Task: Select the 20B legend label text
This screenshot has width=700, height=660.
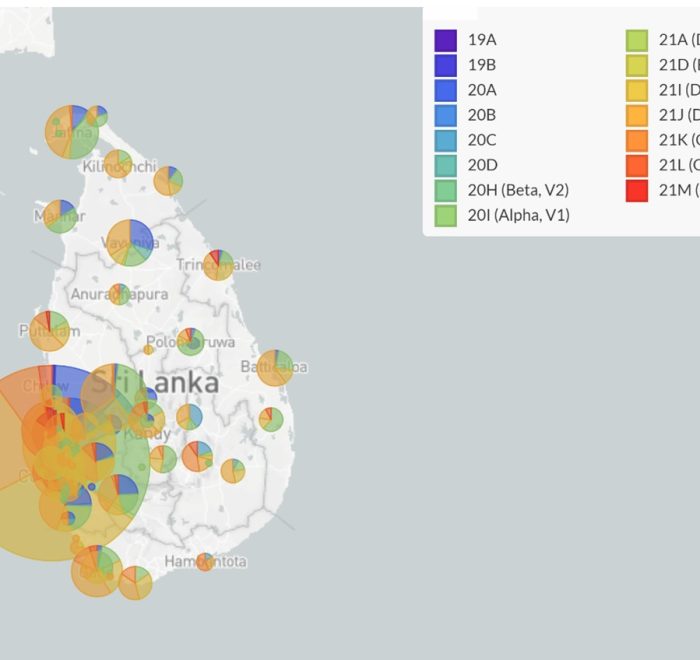Action: point(482,115)
